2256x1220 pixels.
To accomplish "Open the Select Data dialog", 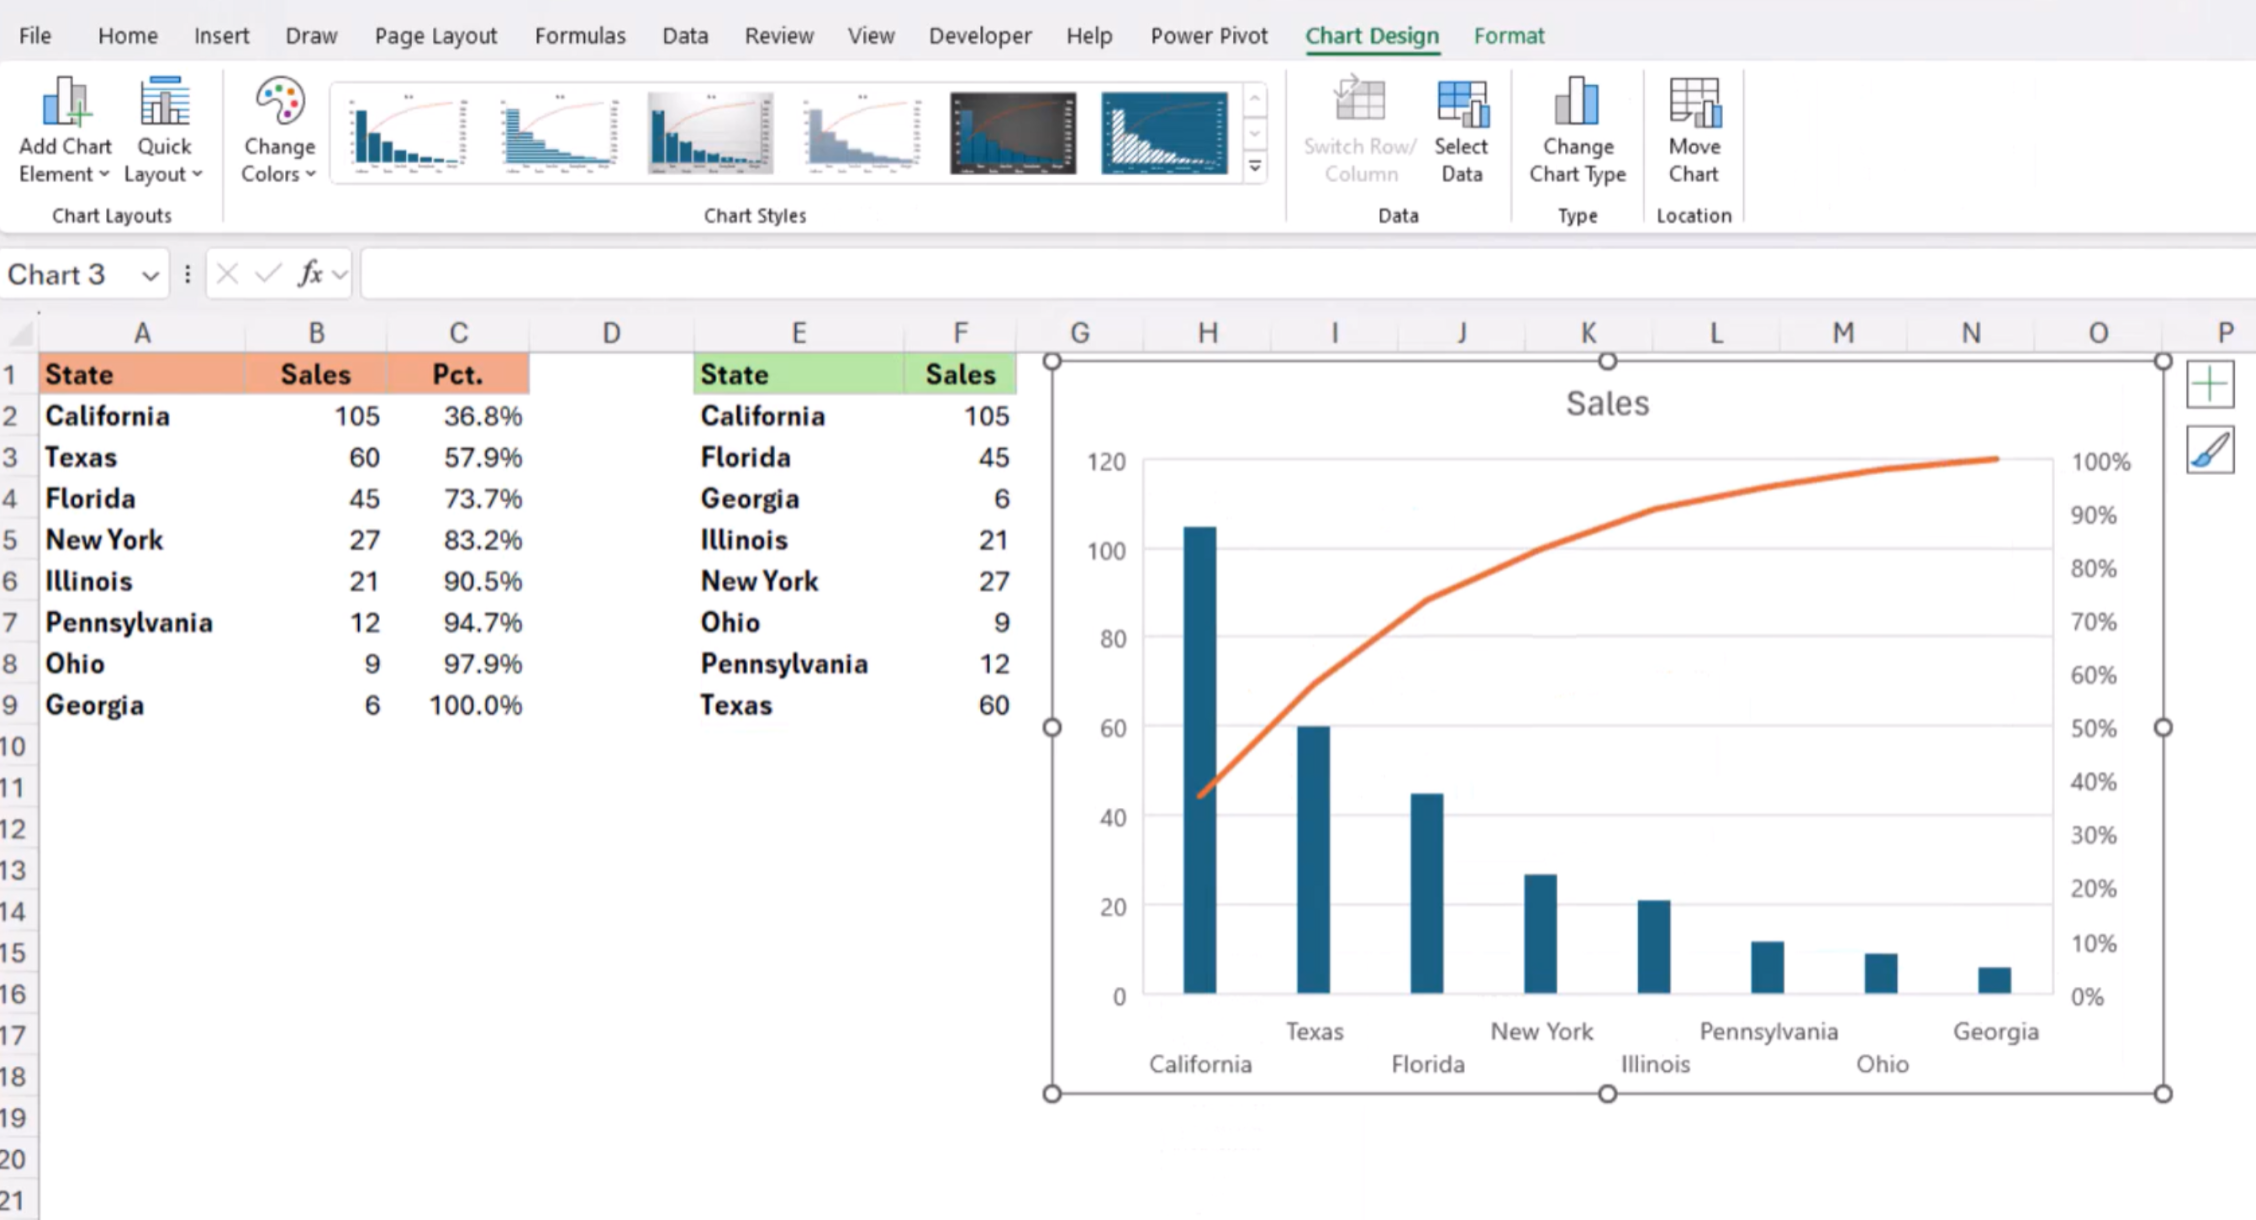I will pyautogui.click(x=1461, y=130).
